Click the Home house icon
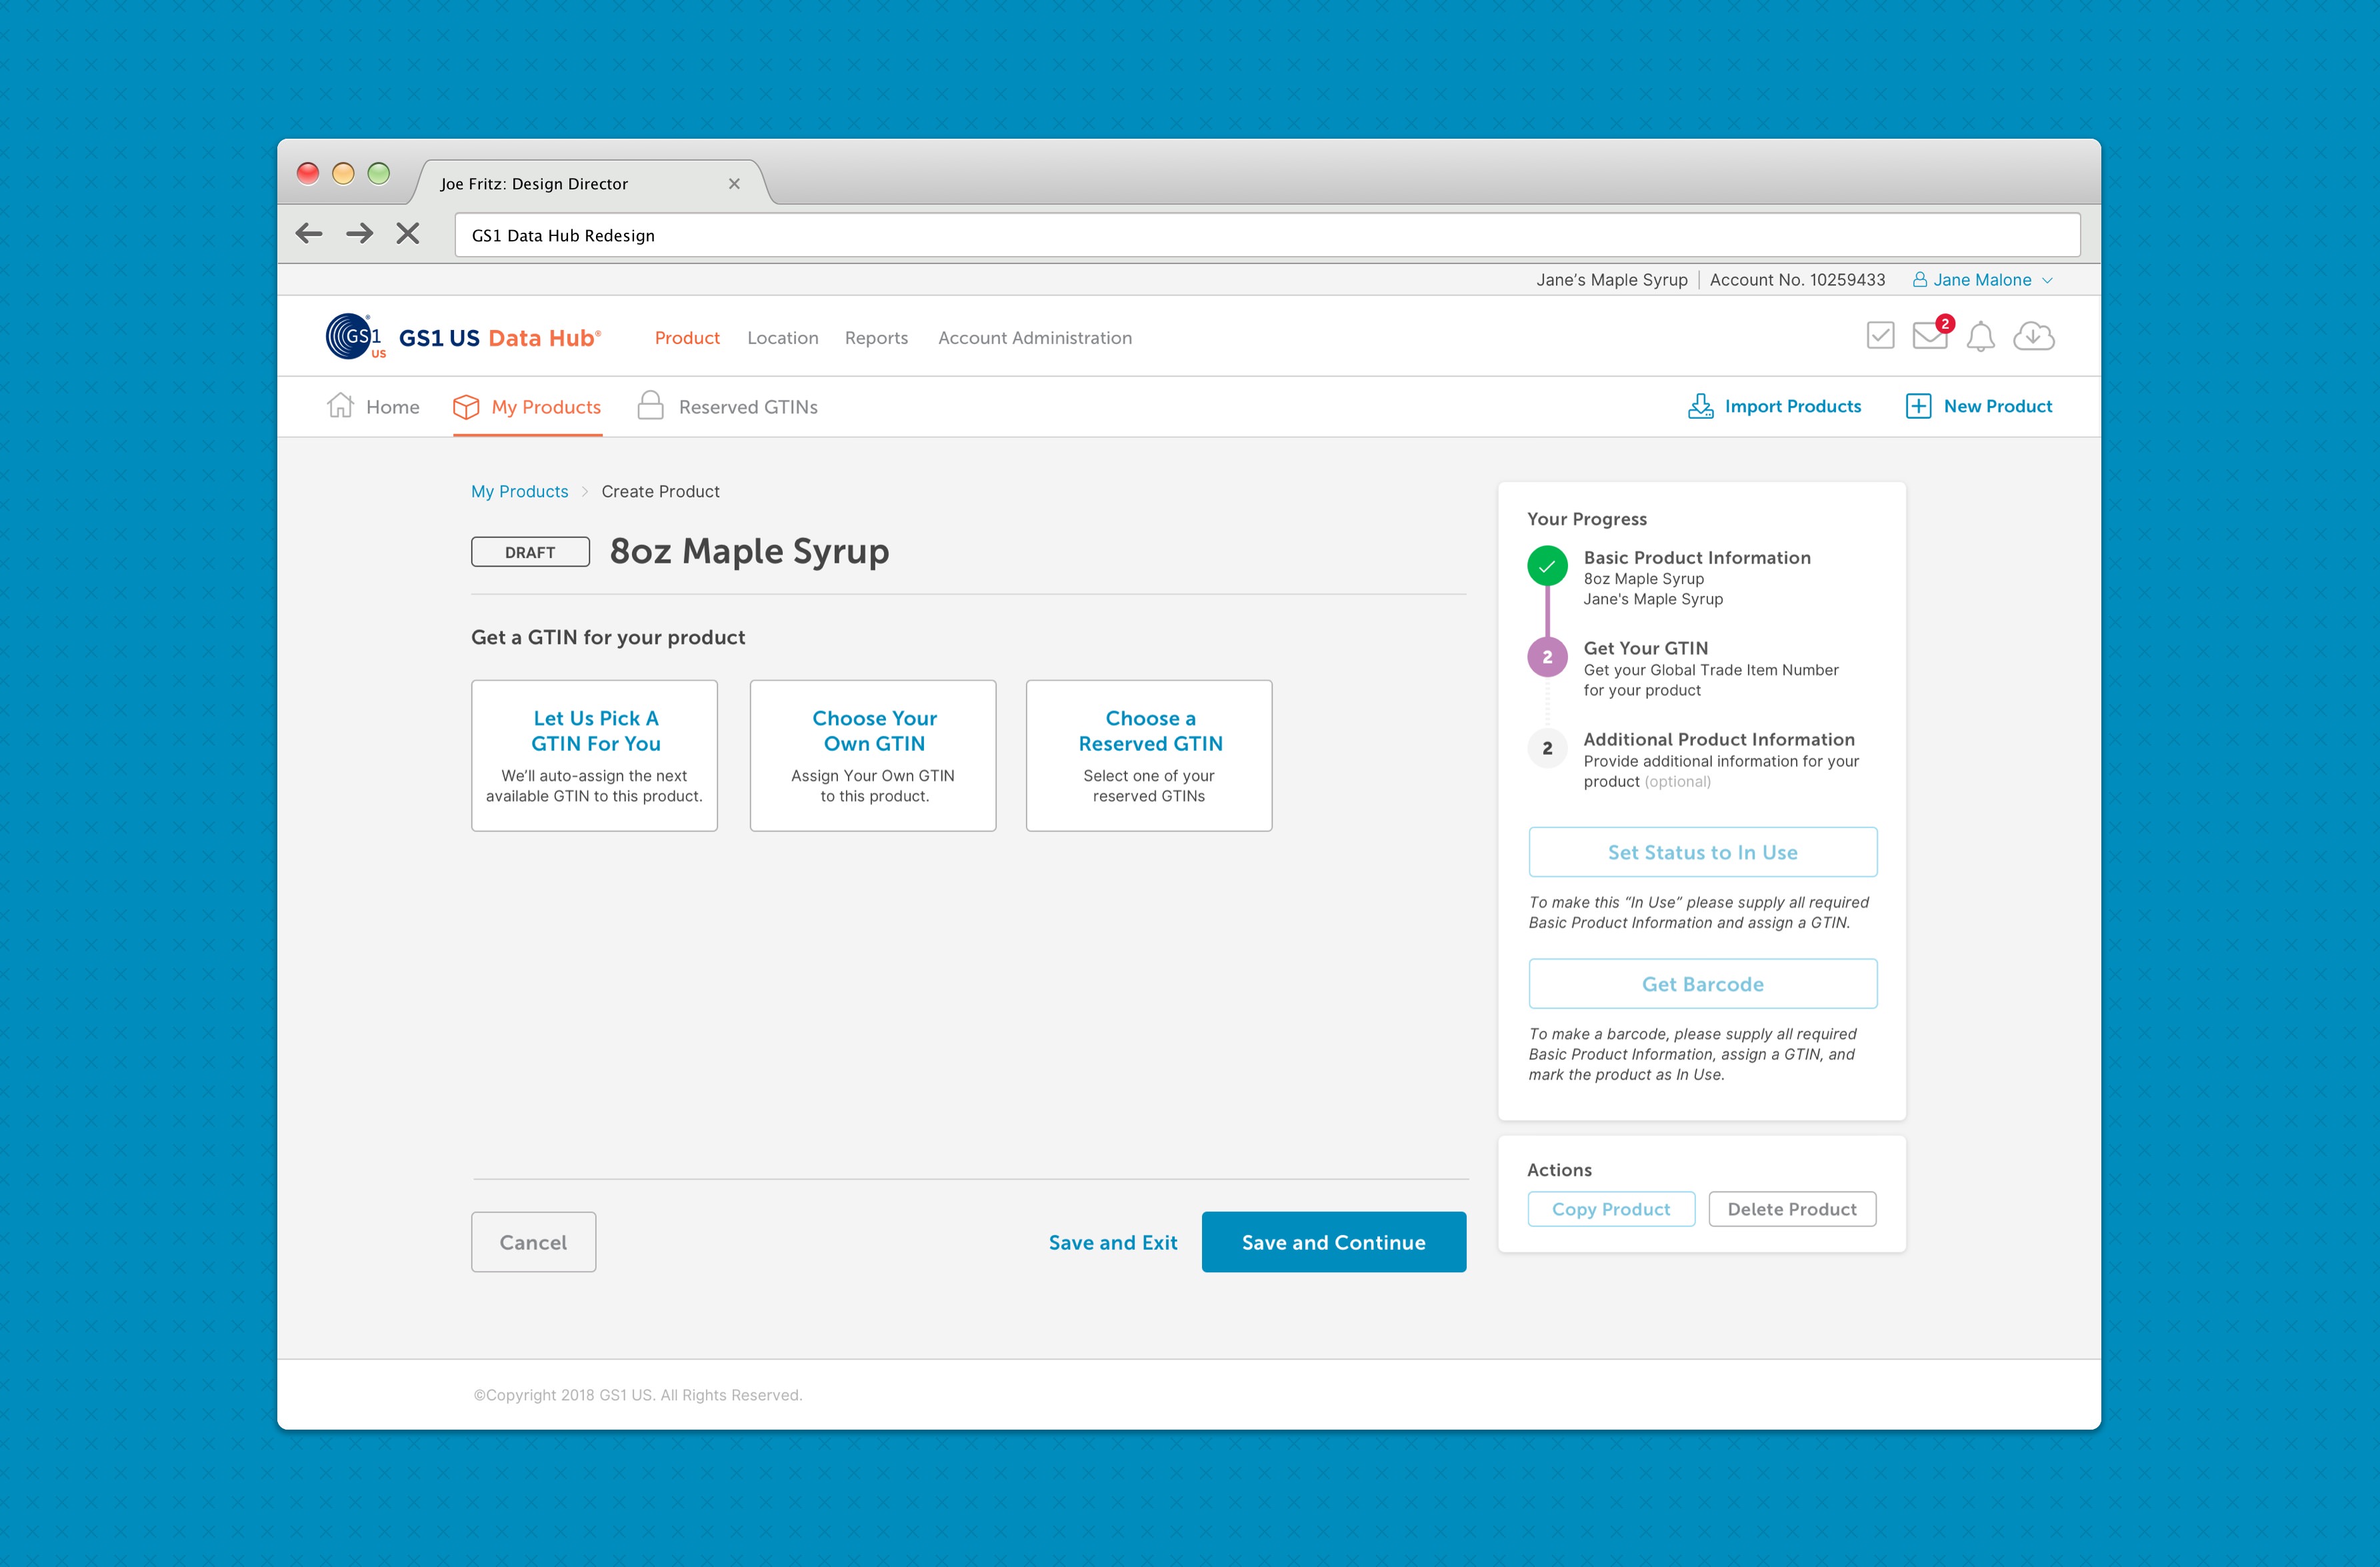 [340, 405]
